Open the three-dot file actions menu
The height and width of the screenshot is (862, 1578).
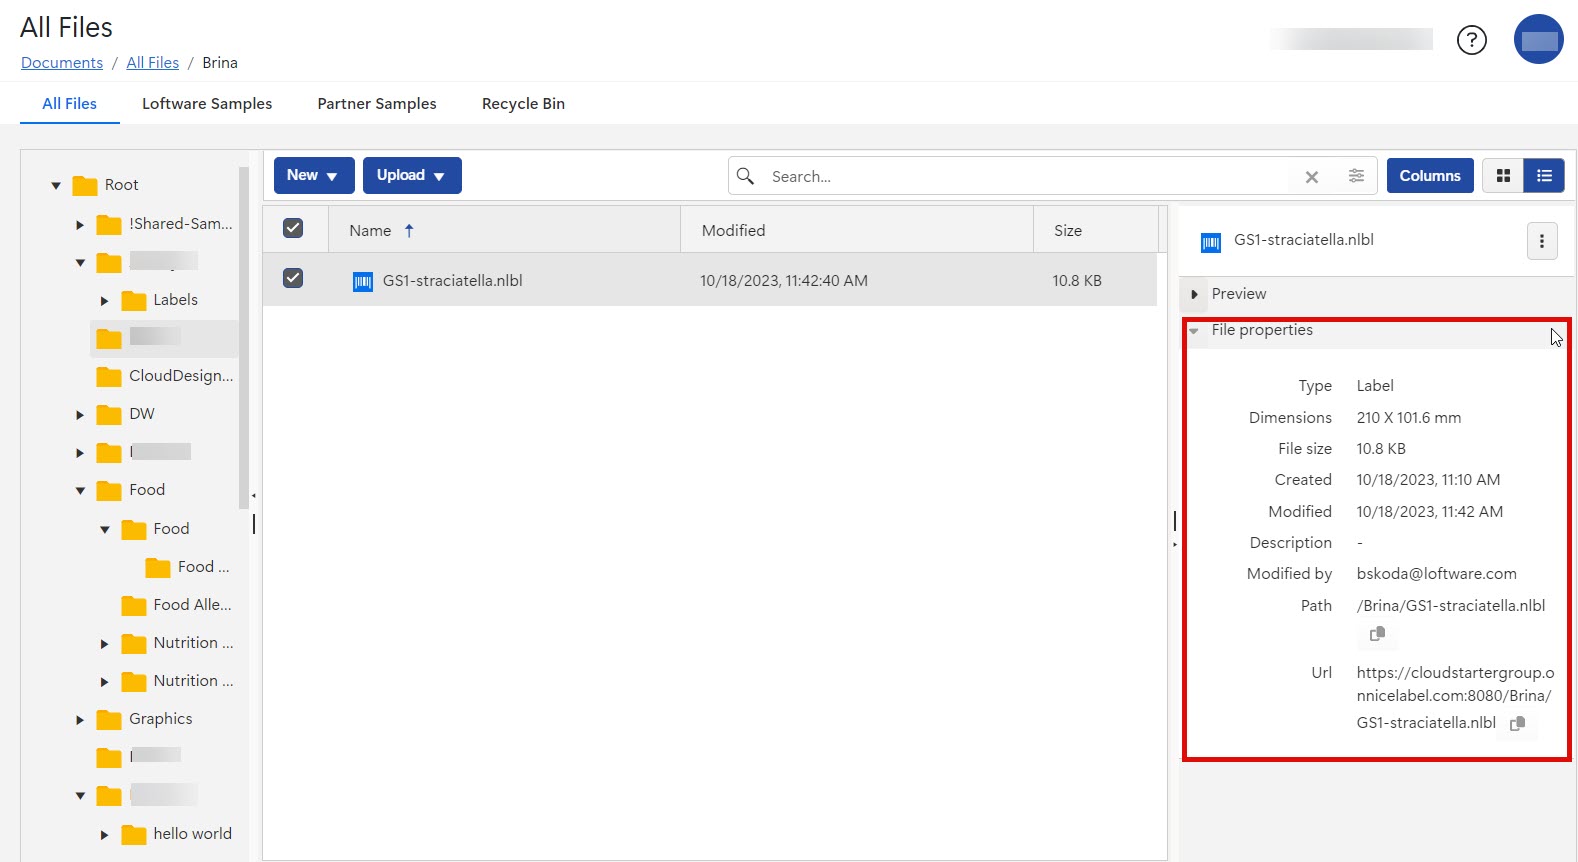pyautogui.click(x=1541, y=241)
